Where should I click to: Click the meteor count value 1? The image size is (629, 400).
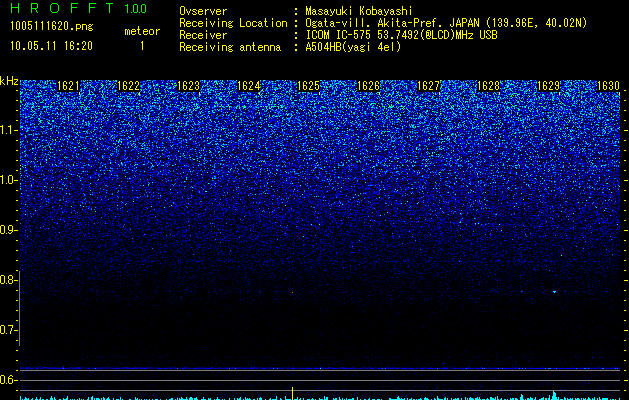point(142,46)
